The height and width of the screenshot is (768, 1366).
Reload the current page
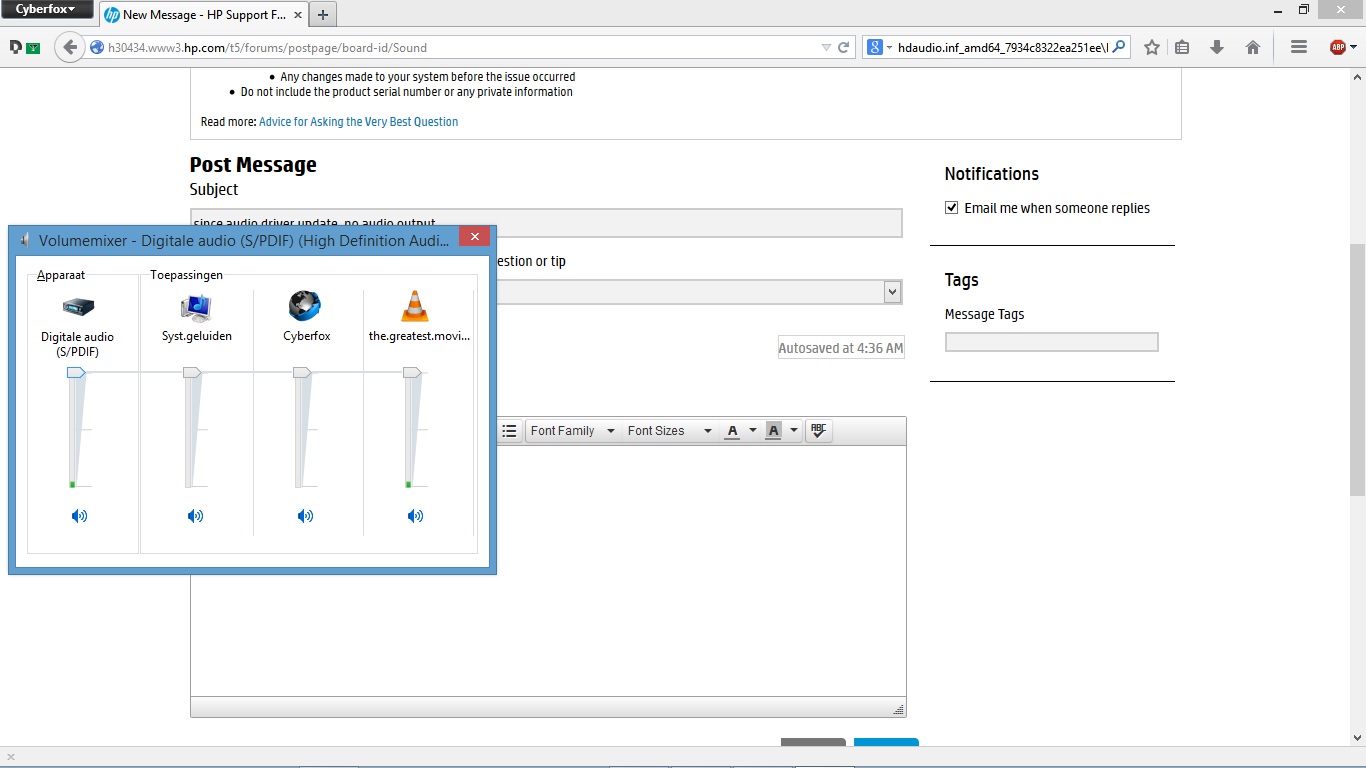point(844,47)
